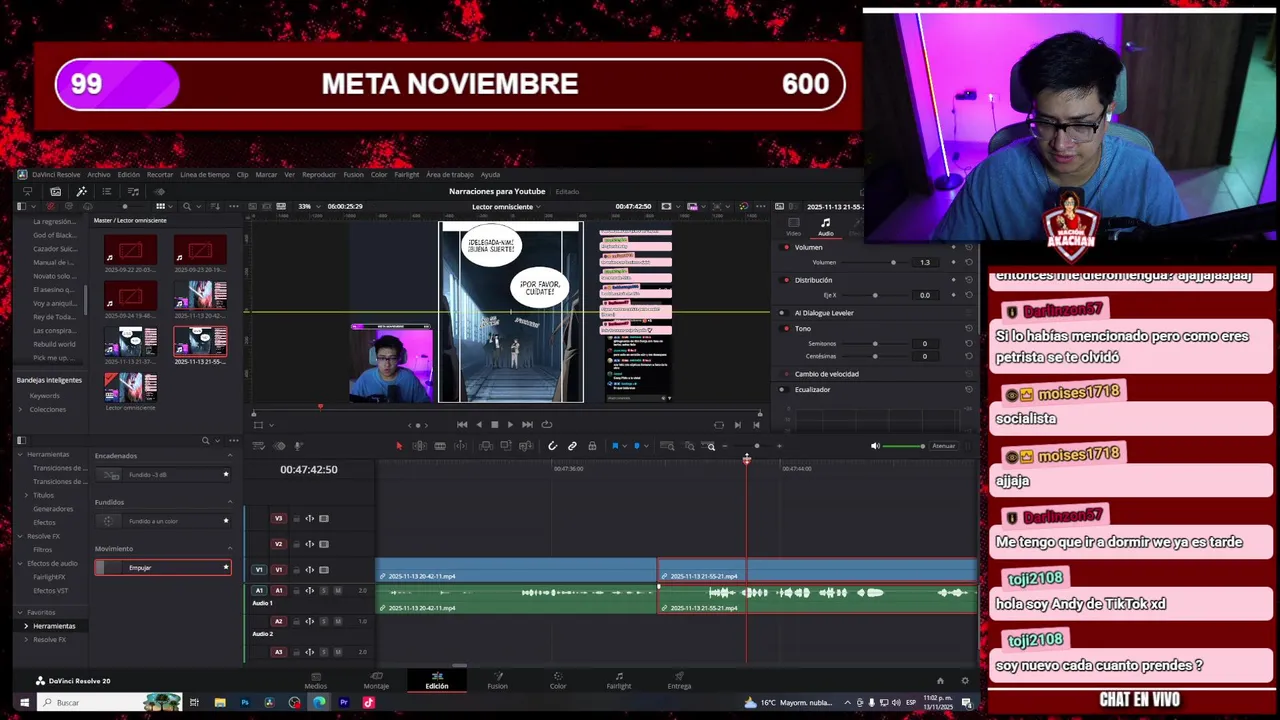Click the media pool search magnifier
This screenshot has height=720, width=1280.
pyautogui.click(x=186, y=206)
